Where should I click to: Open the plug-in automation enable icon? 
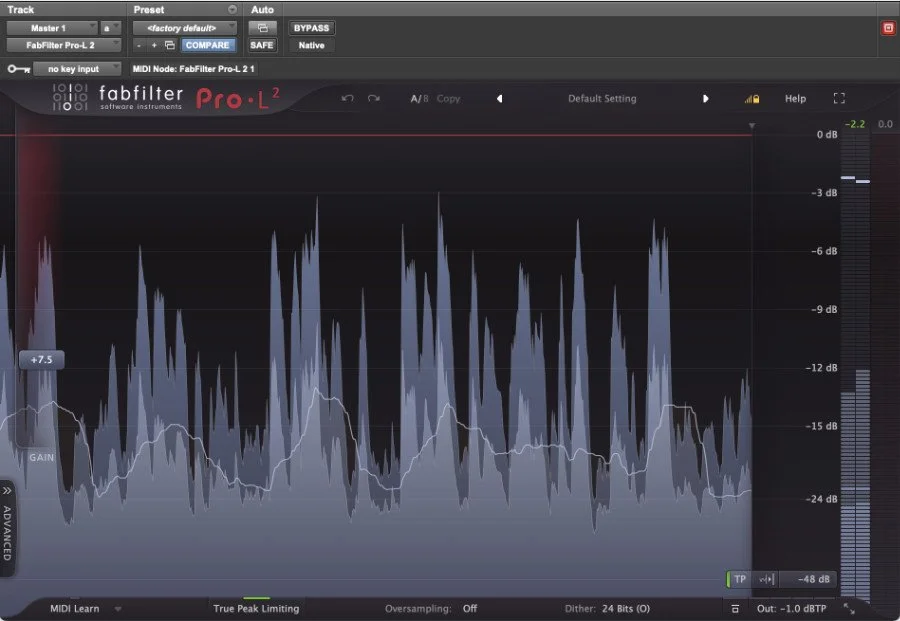tap(262, 28)
